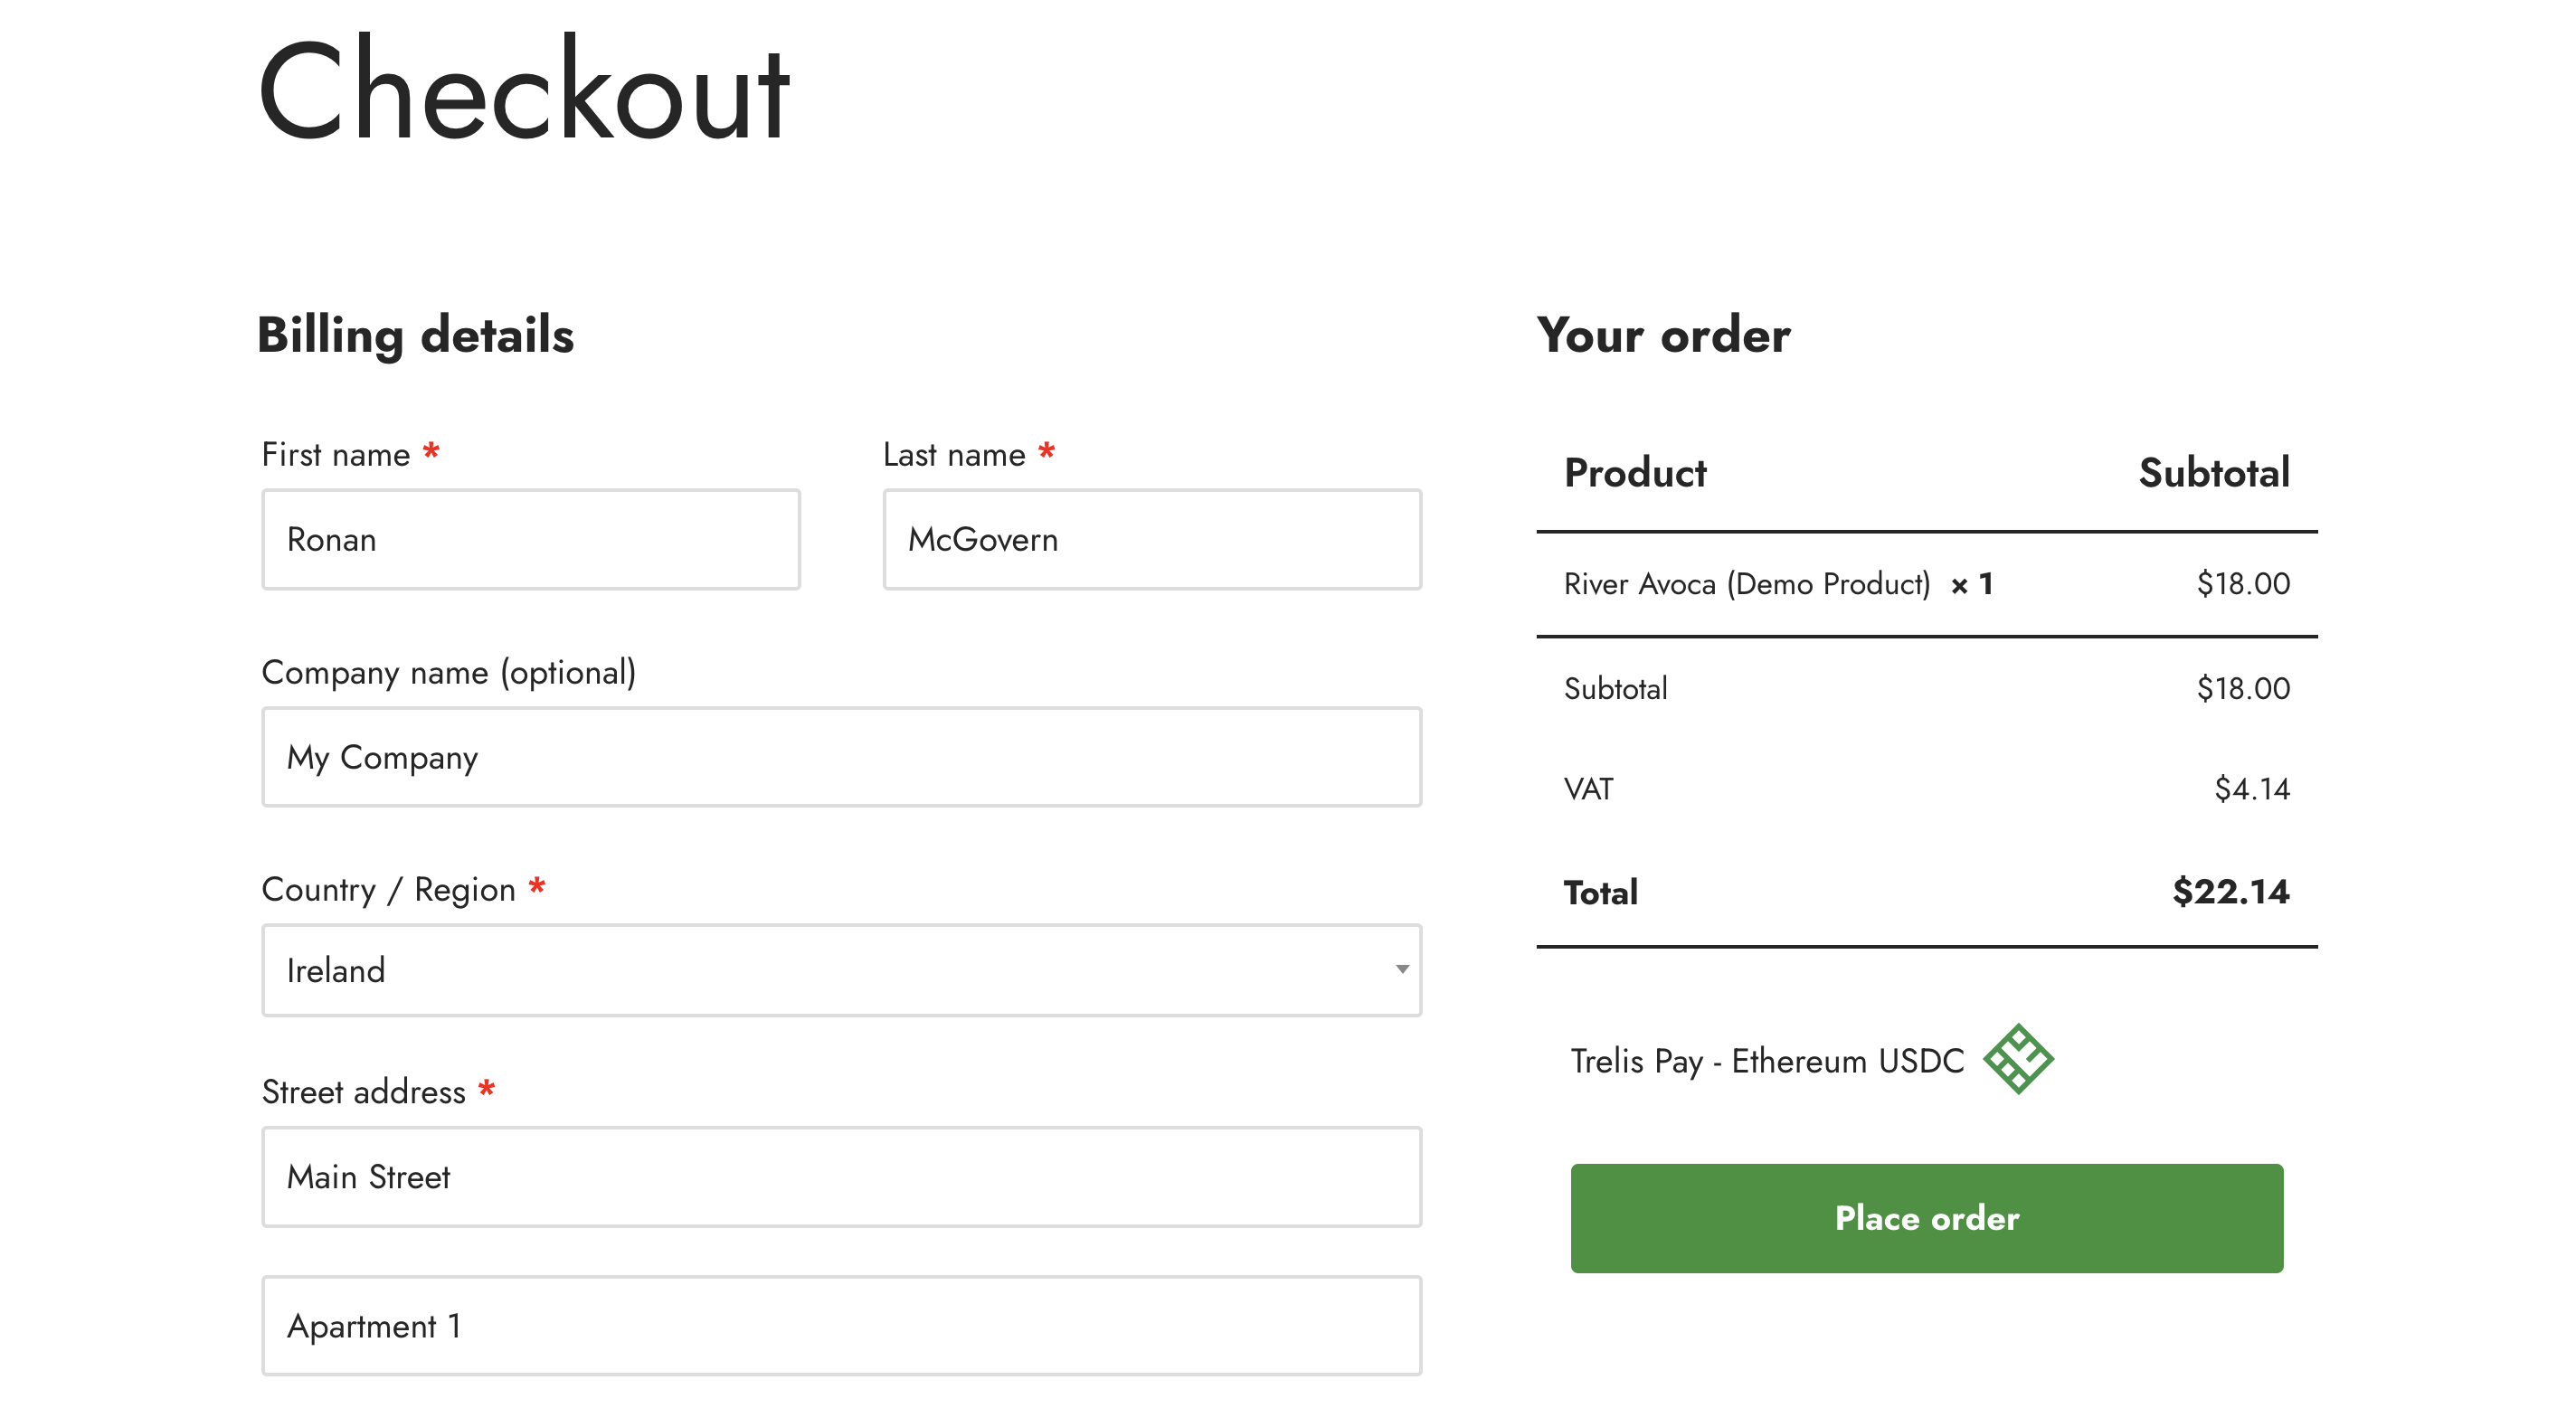Screen dimensions: 2576x1427
Task: Click the River Avoca (Demo Product) item
Action: (1746, 584)
